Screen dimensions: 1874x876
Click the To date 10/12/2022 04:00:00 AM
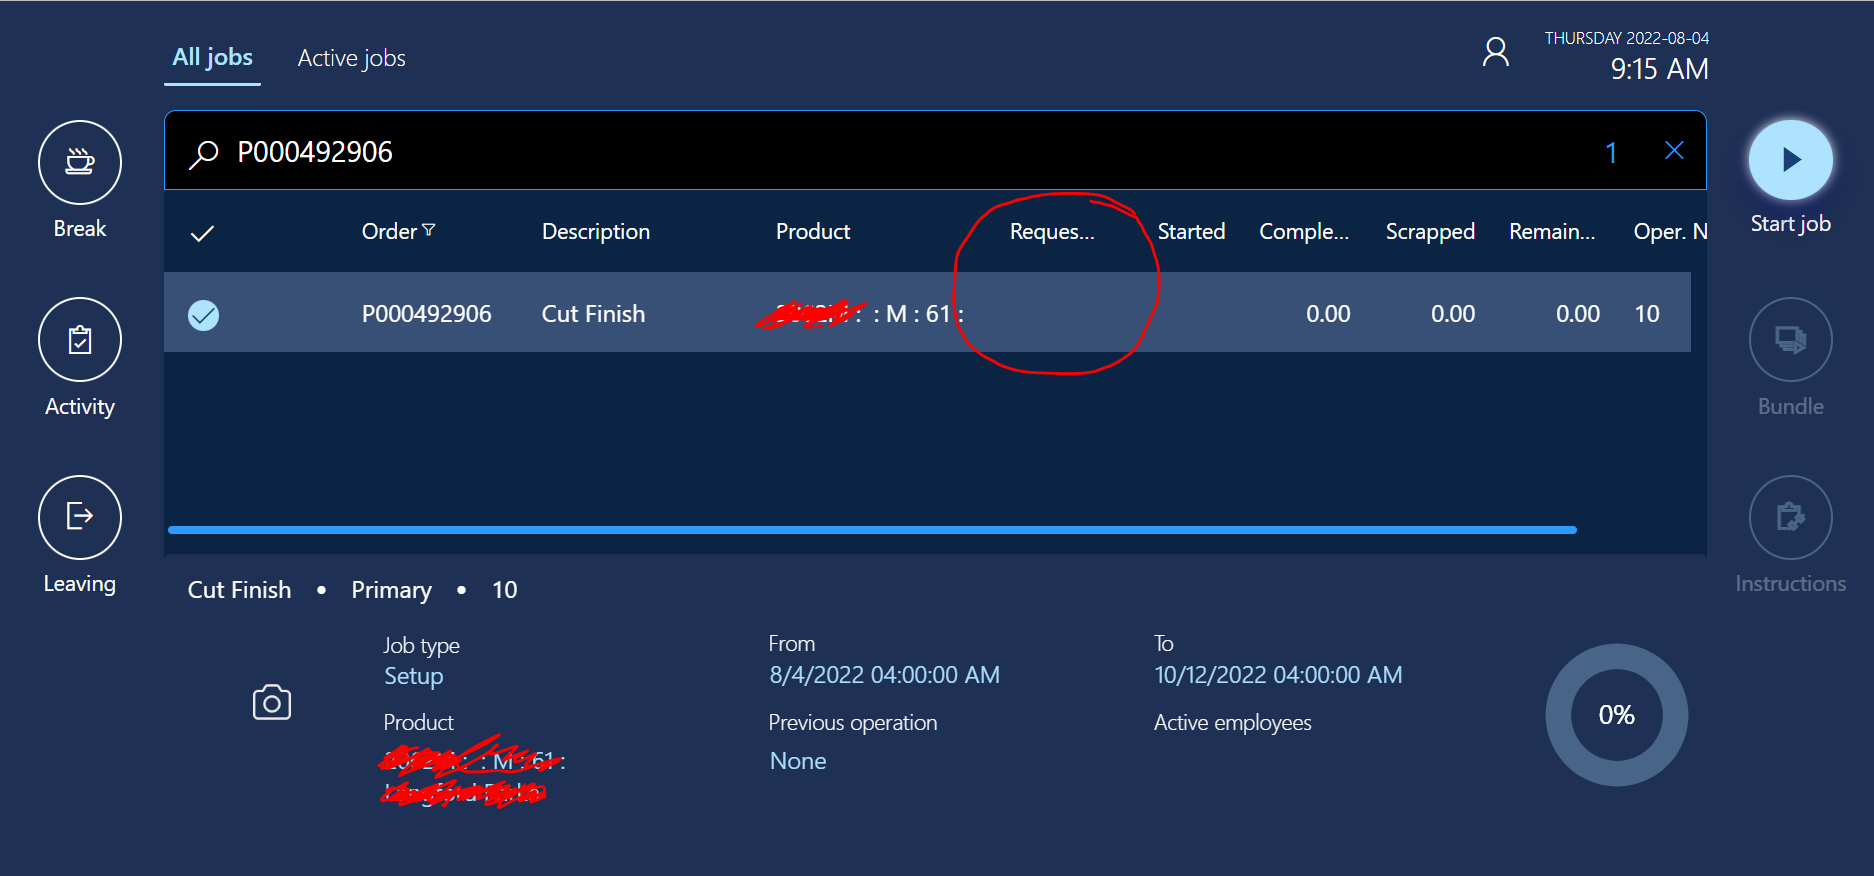point(1278,675)
